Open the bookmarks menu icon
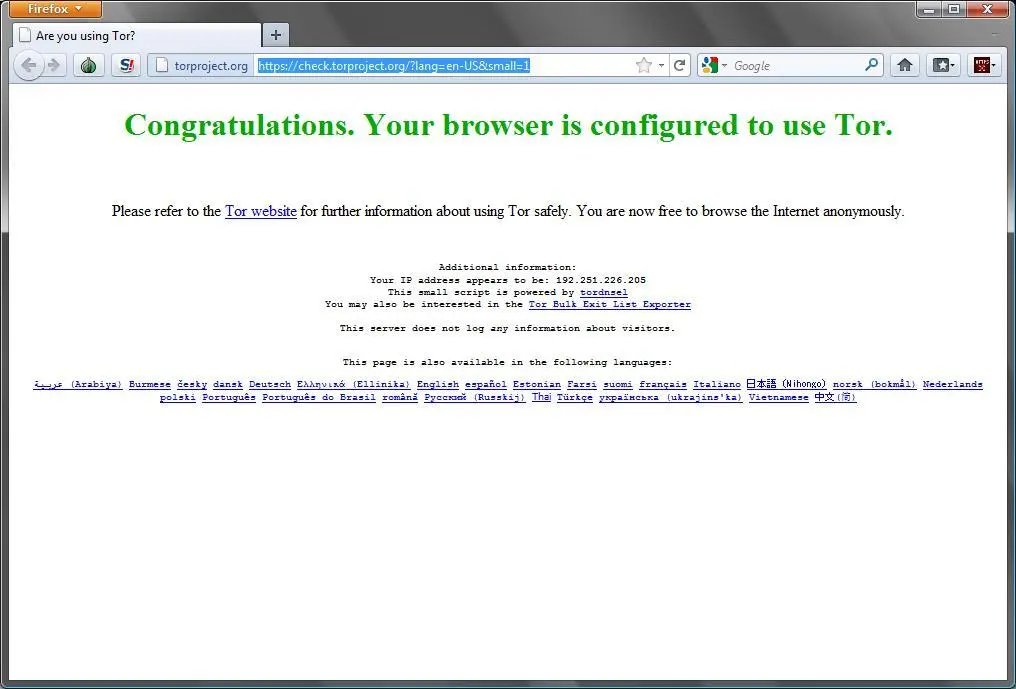This screenshot has width=1016, height=689. (x=943, y=66)
